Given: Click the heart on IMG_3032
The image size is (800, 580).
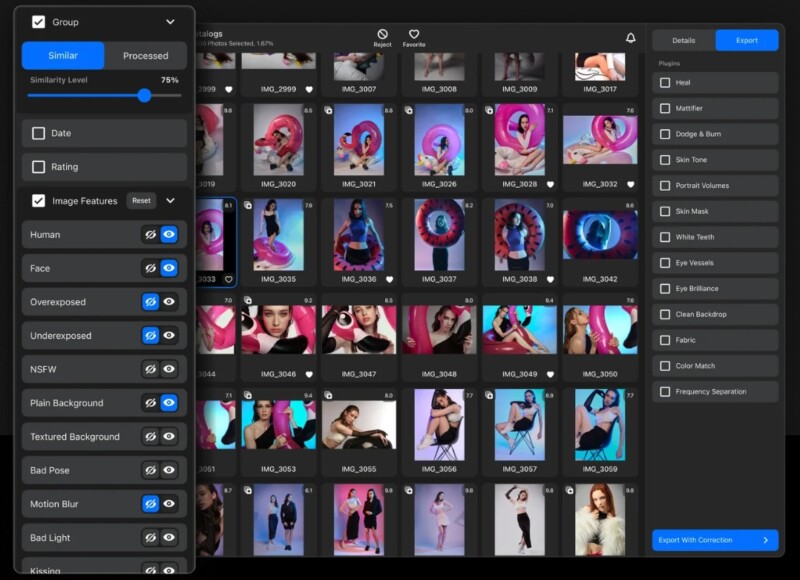Looking at the screenshot, I should [631, 184].
